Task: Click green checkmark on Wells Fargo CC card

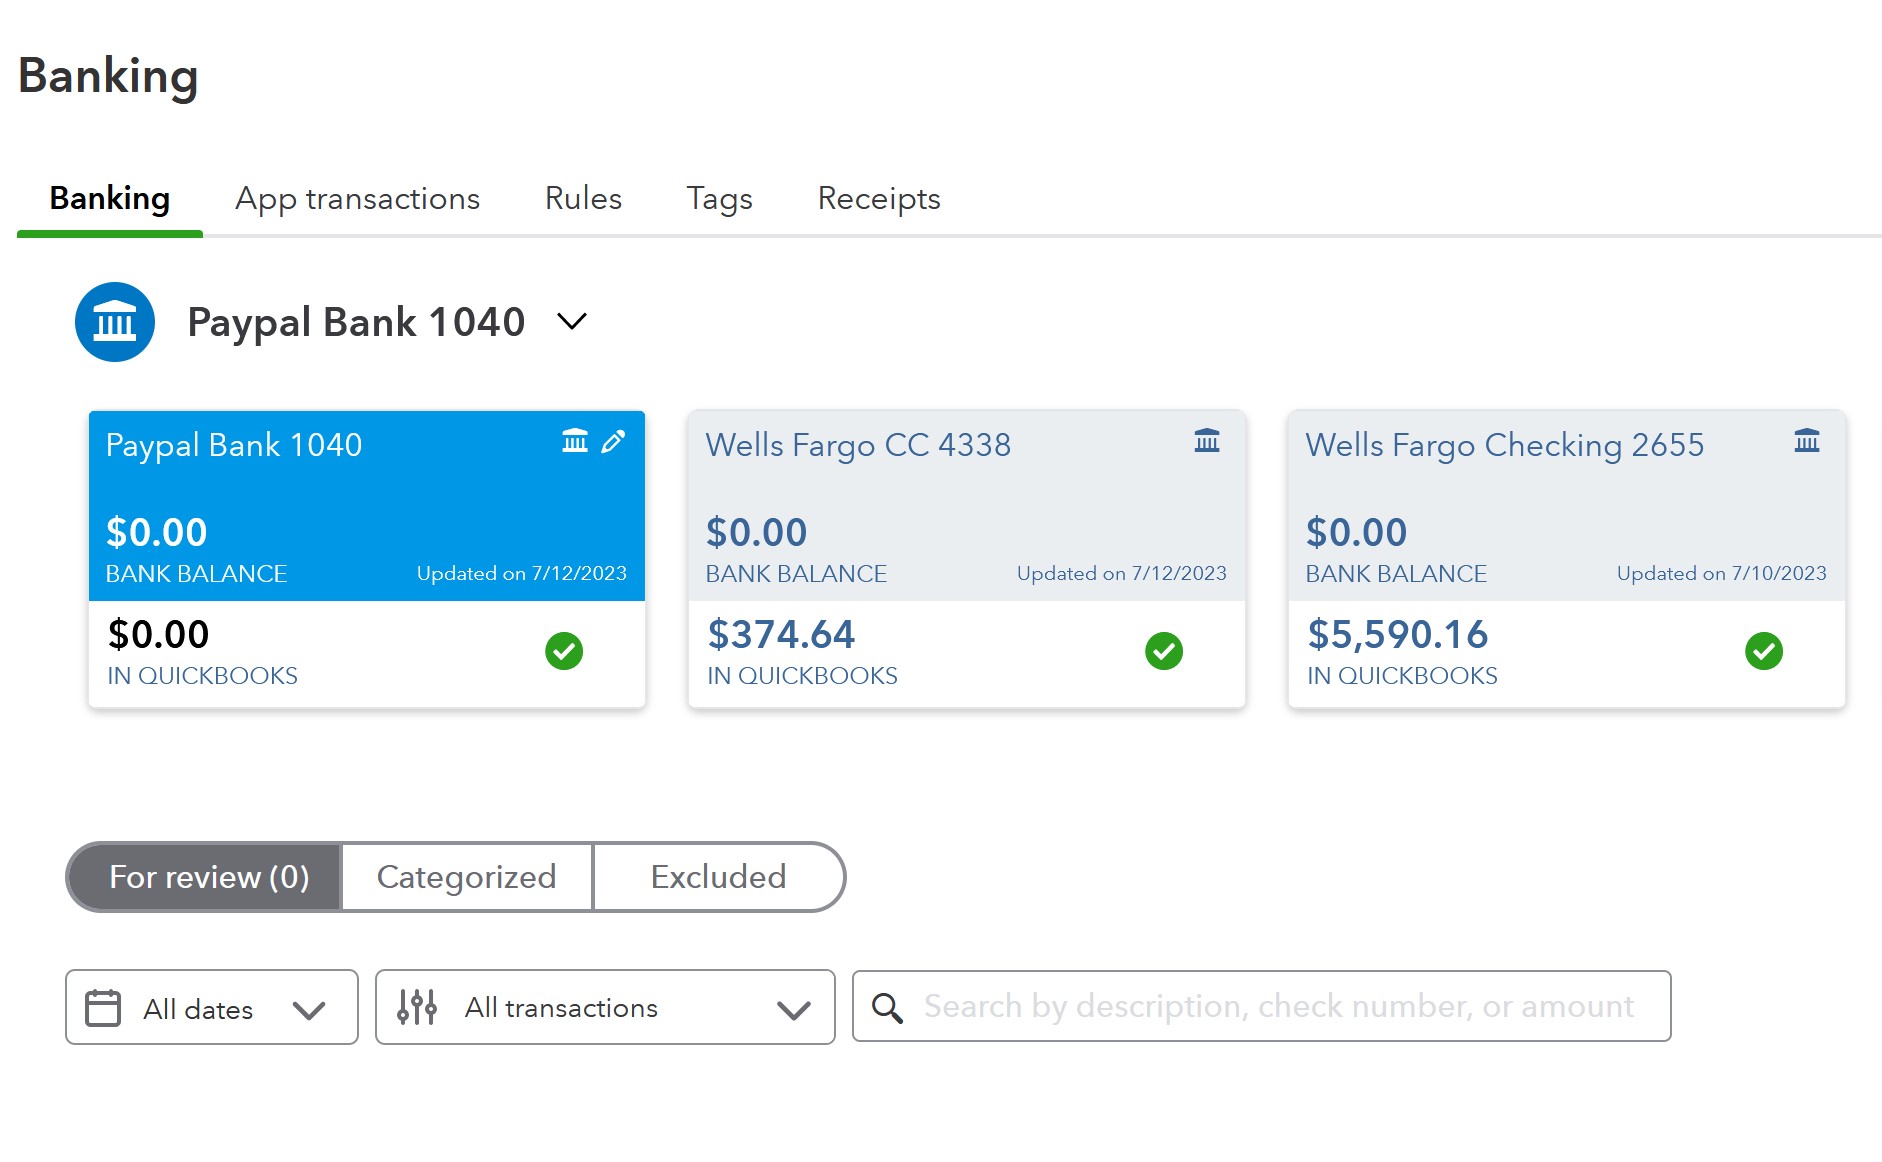Action: [1164, 651]
